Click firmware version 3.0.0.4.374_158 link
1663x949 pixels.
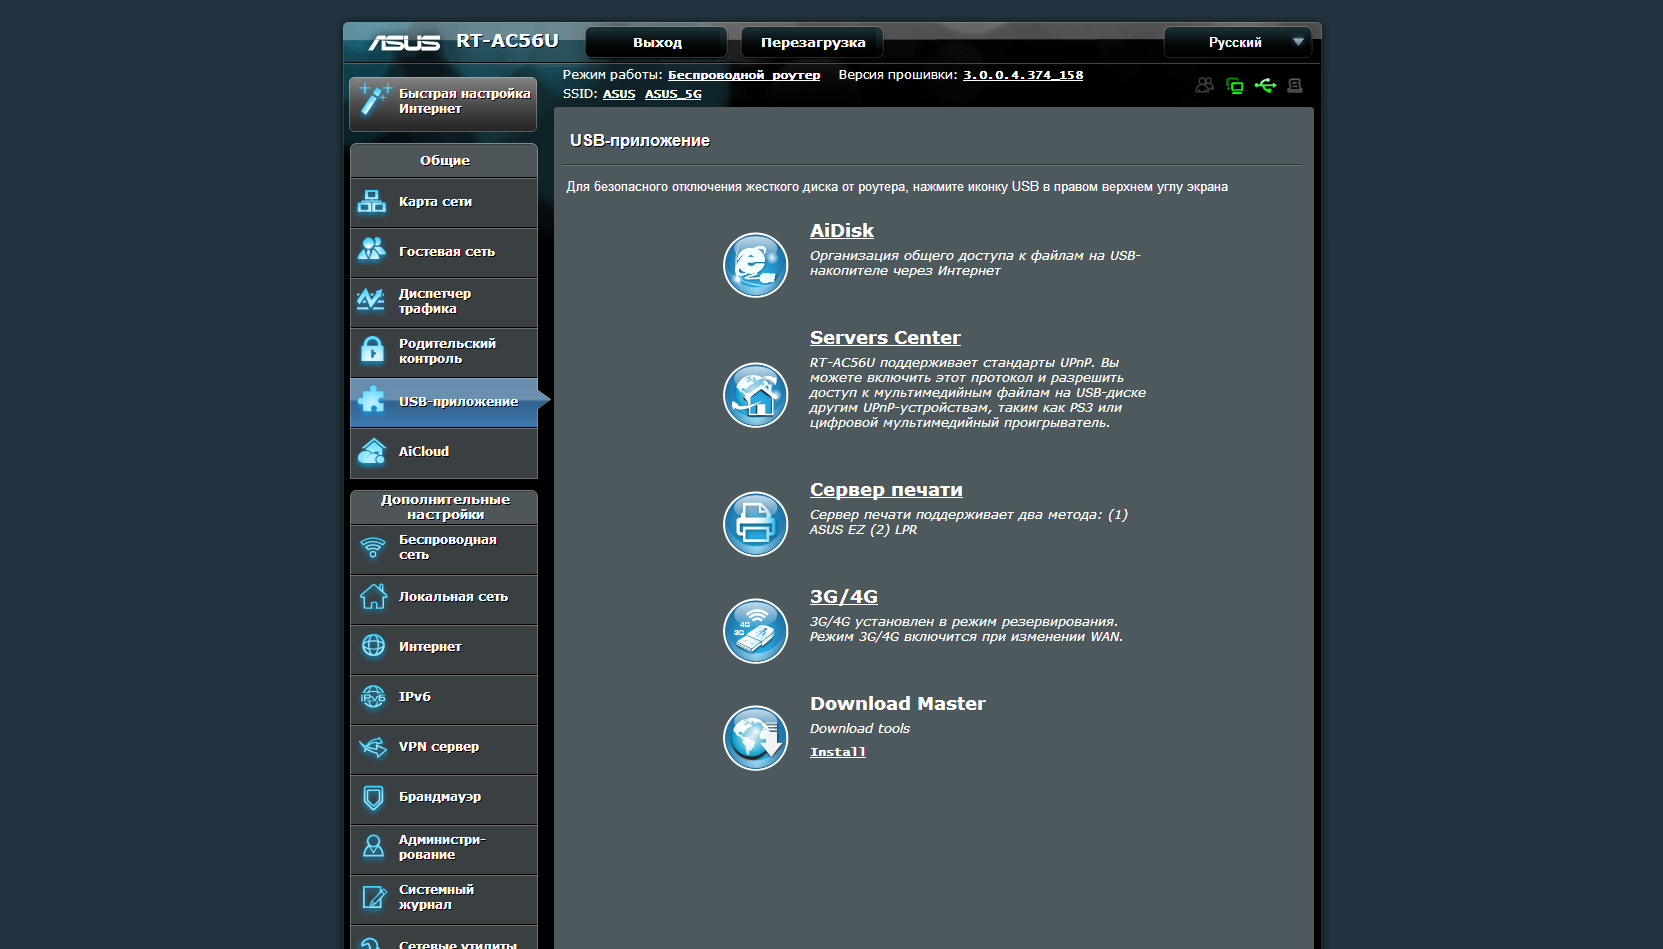[x=1023, y=75]
